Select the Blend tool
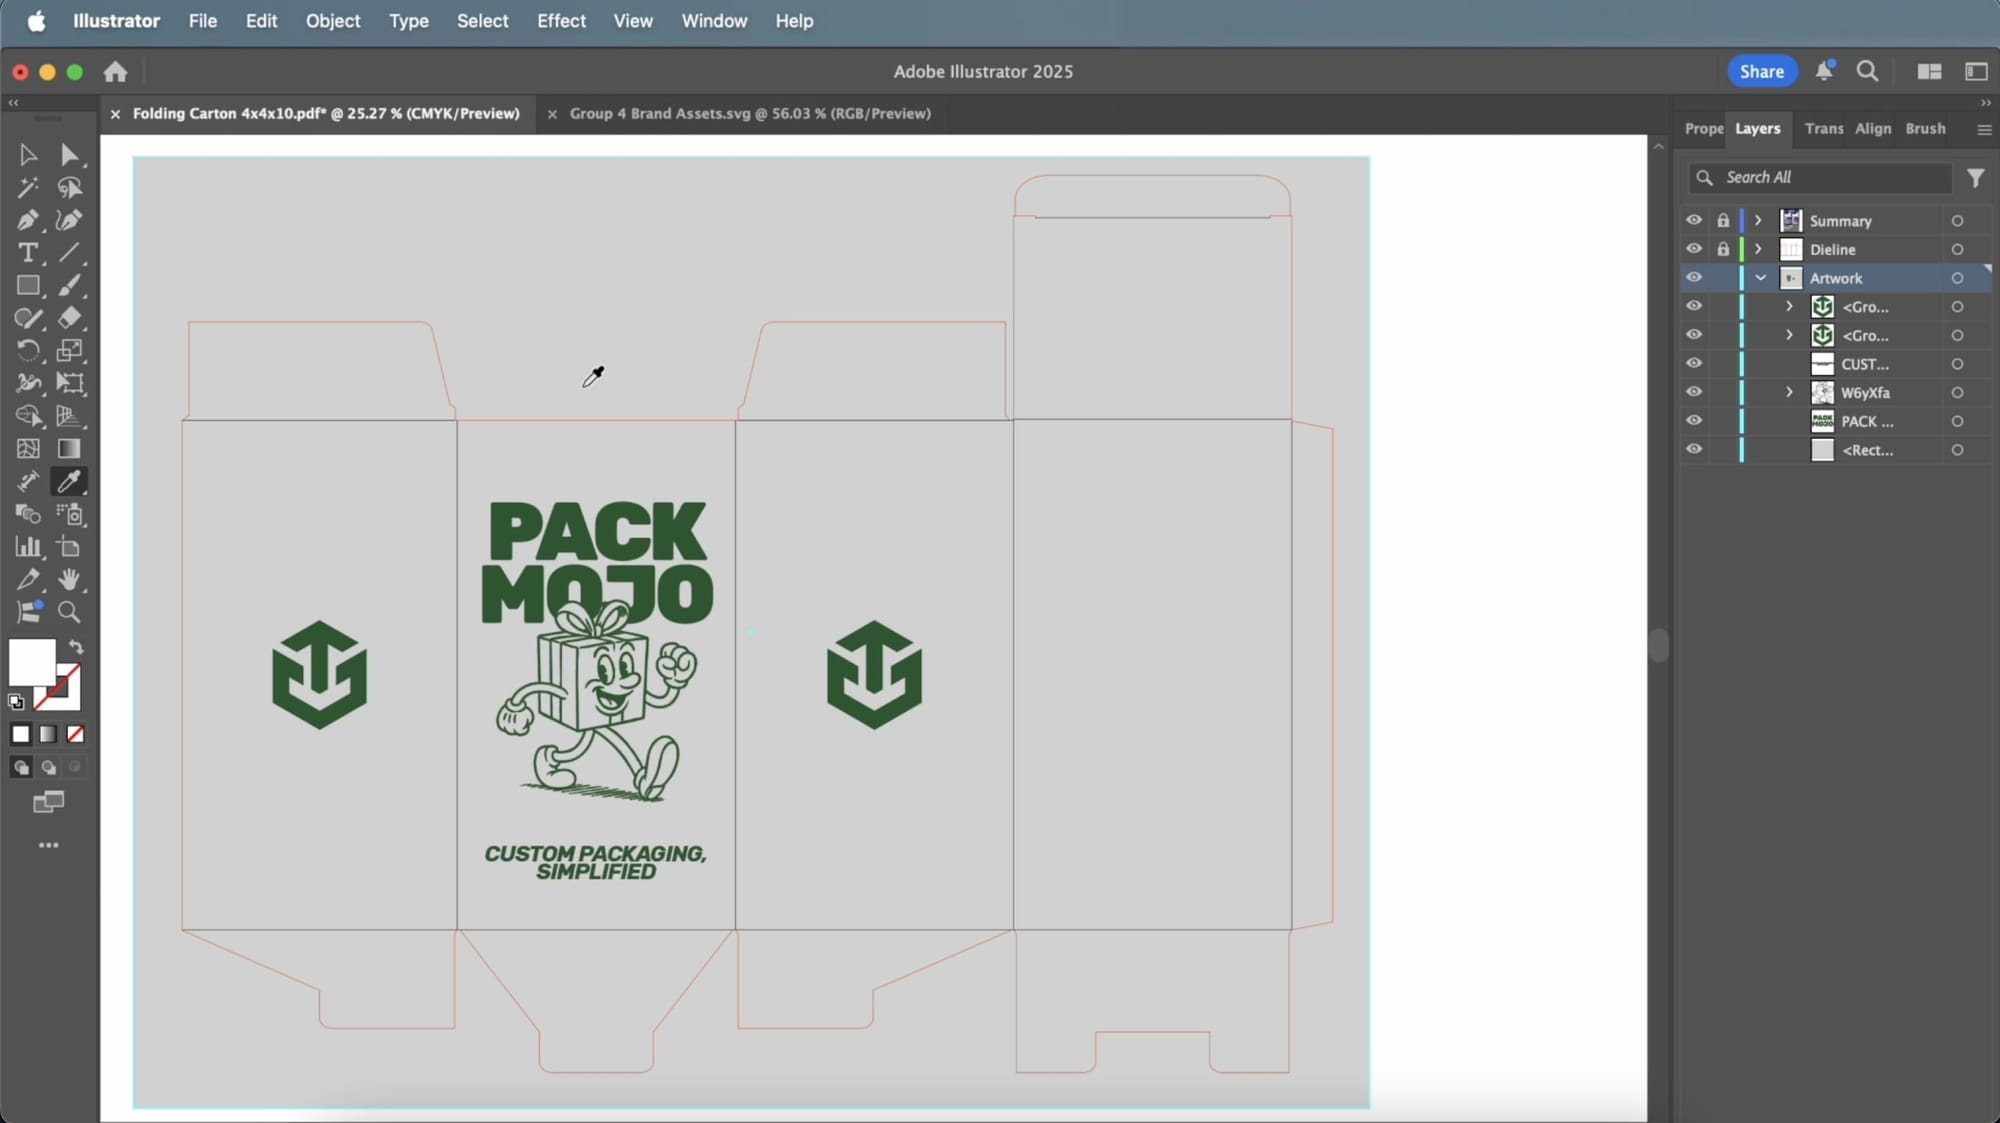This screenshot has width=2000, height=1123. pos(28,514)
